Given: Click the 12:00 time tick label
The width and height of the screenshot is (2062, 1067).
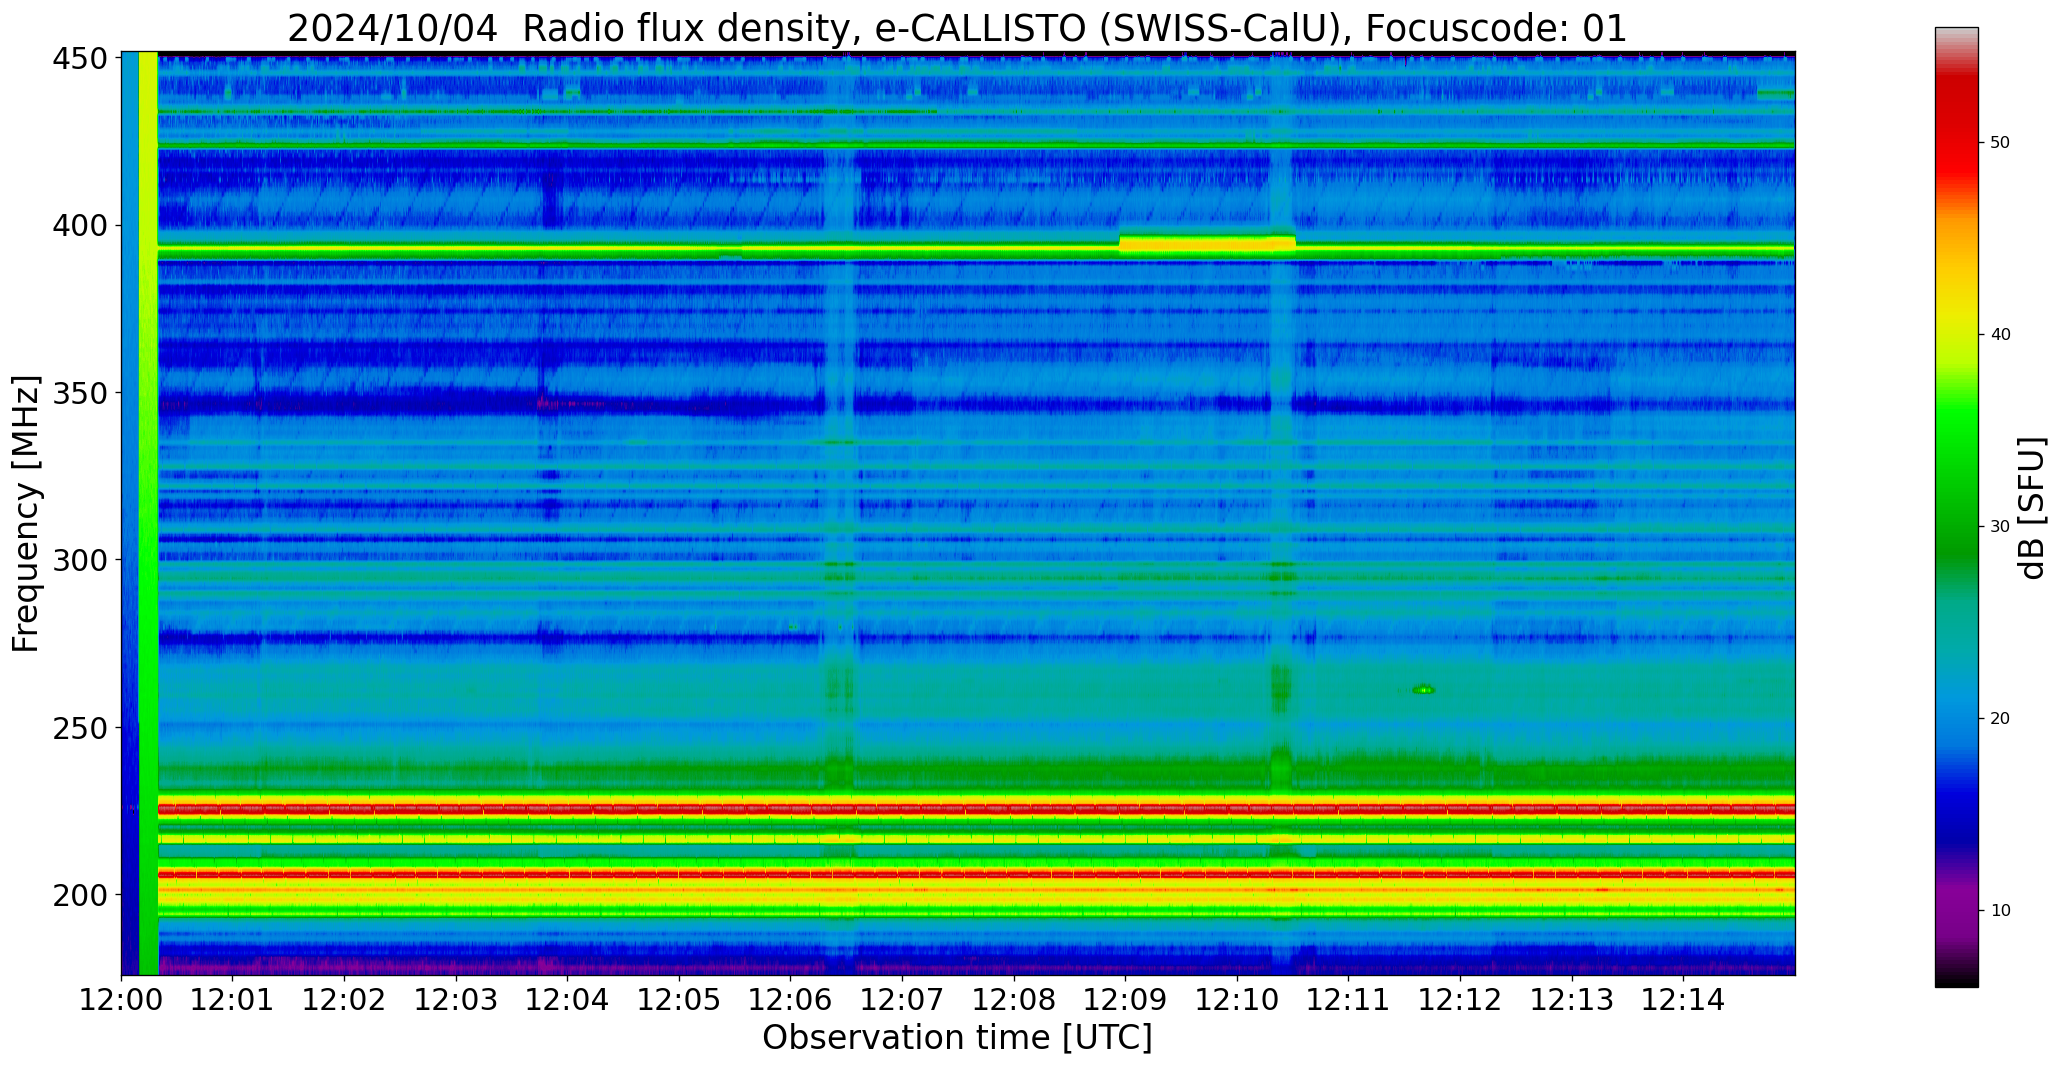Looking at the screenshot, I should coord(121,1000).
